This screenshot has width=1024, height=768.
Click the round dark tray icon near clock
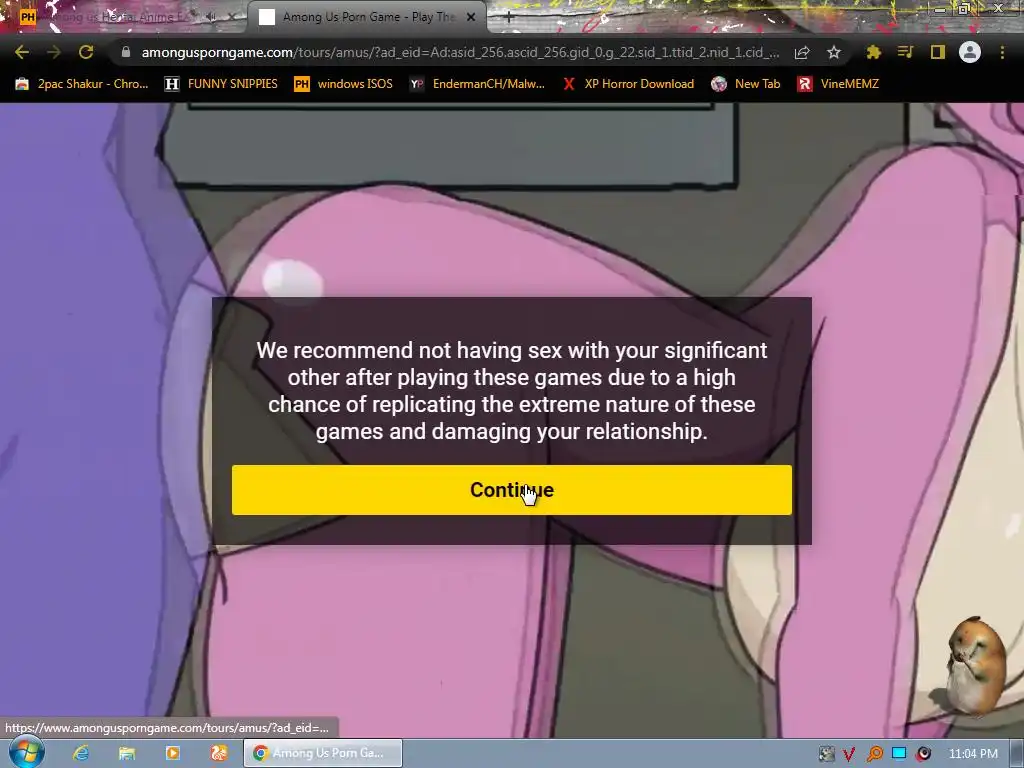click(923, 754)
